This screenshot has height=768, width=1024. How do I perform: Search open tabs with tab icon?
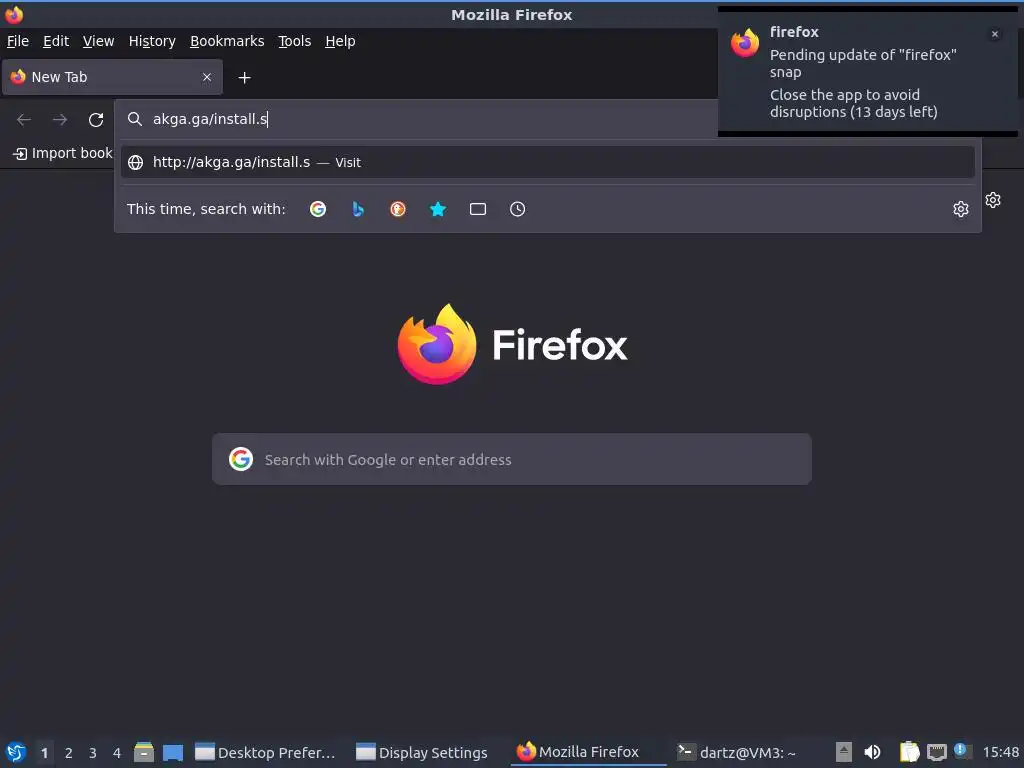click(478, 209)
